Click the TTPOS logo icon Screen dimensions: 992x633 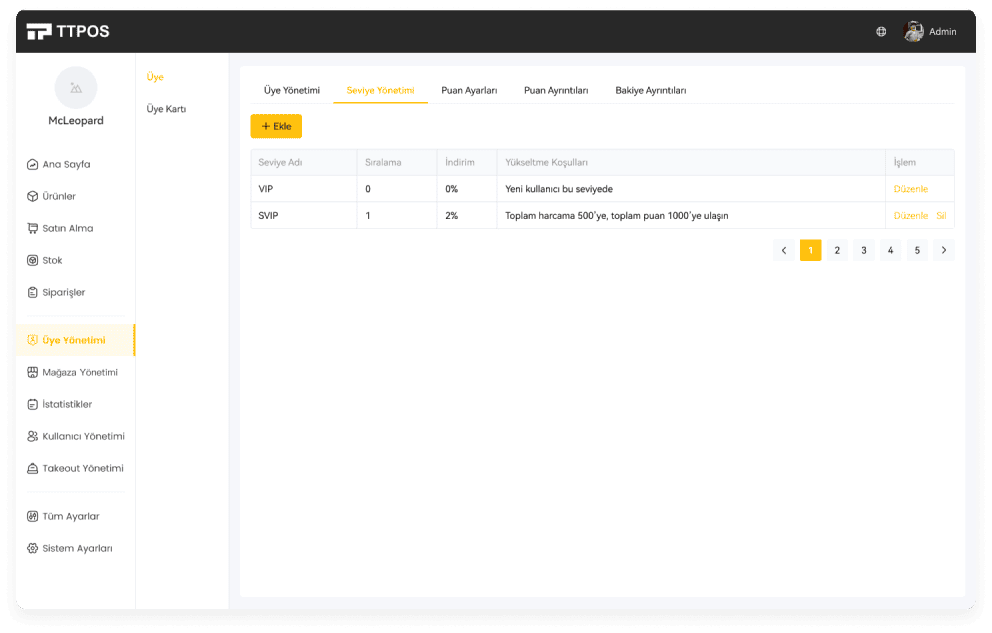coord(39,31)
